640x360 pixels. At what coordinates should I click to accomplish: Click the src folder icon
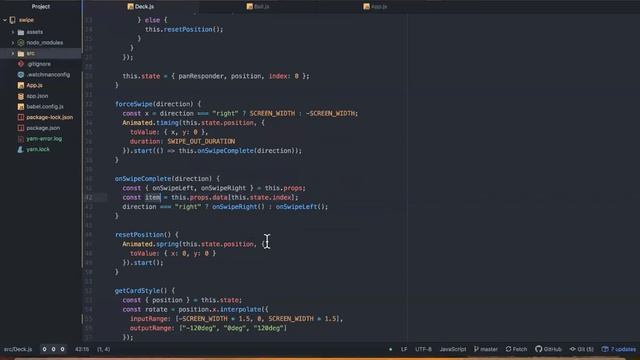pos(21,53)
